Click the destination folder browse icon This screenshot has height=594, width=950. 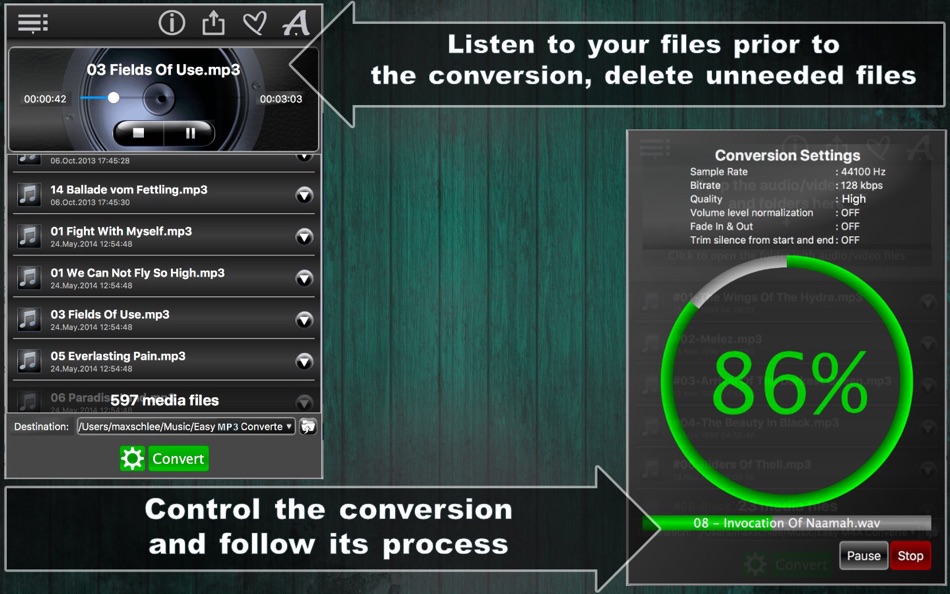tap(307, 426)
